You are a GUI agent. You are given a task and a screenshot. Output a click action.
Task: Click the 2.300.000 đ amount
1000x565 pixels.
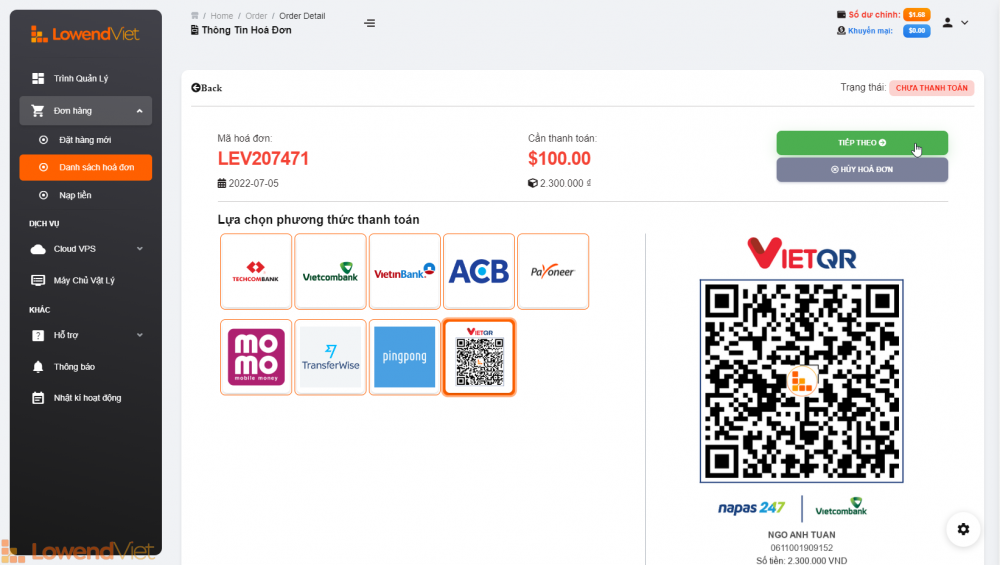tap(565, 184)
